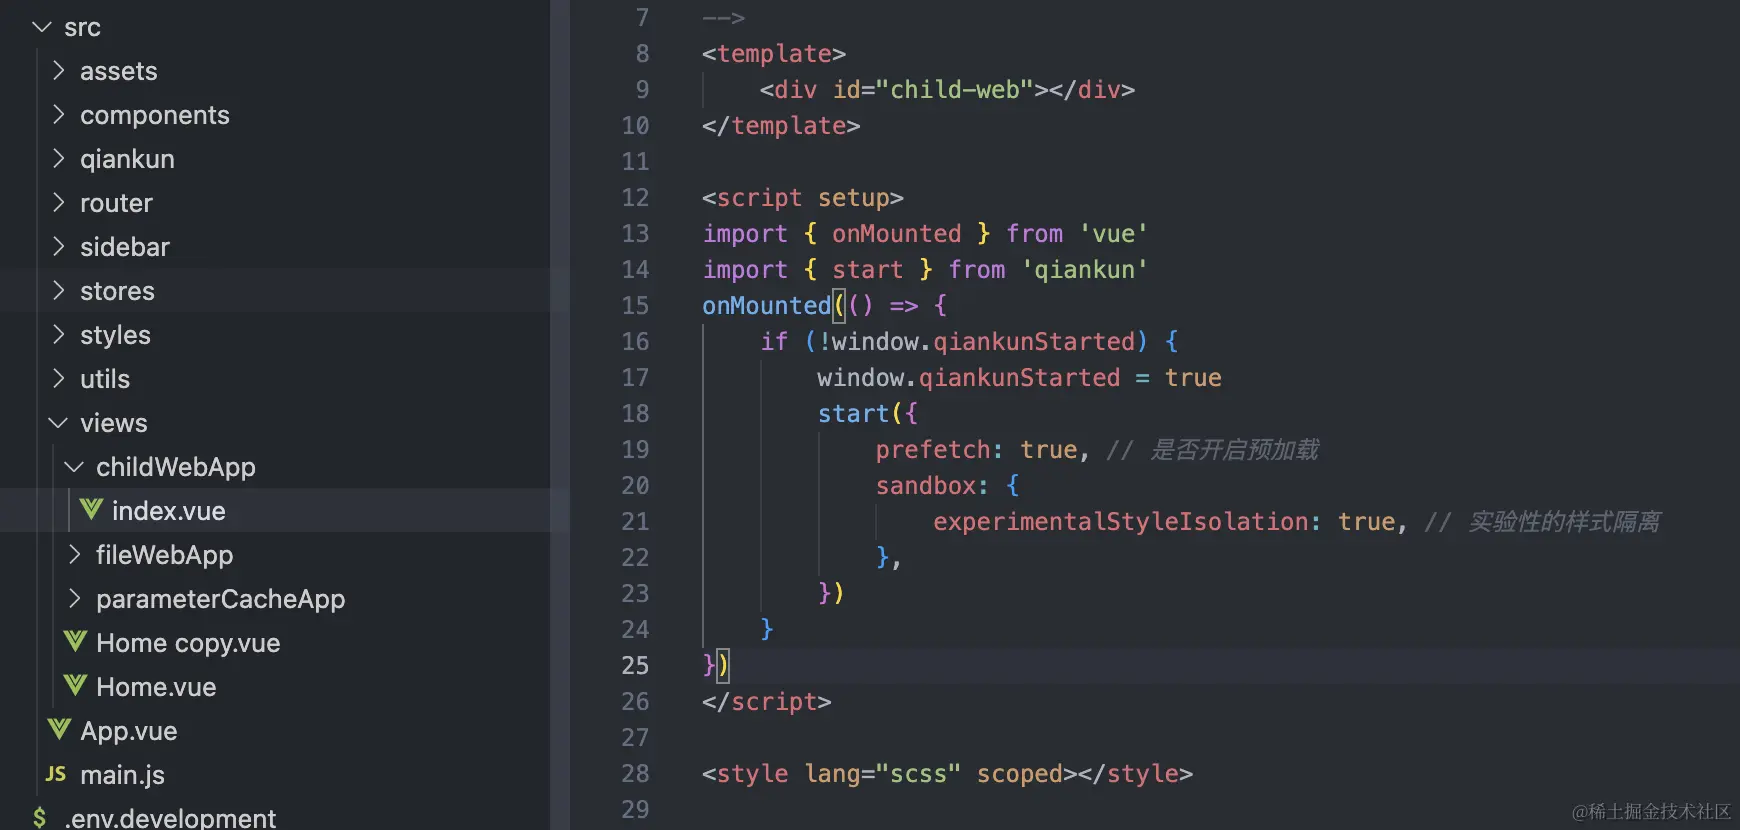Expand the router folder chevron
Screen dimensions: 1740x830
pos(58,203)
